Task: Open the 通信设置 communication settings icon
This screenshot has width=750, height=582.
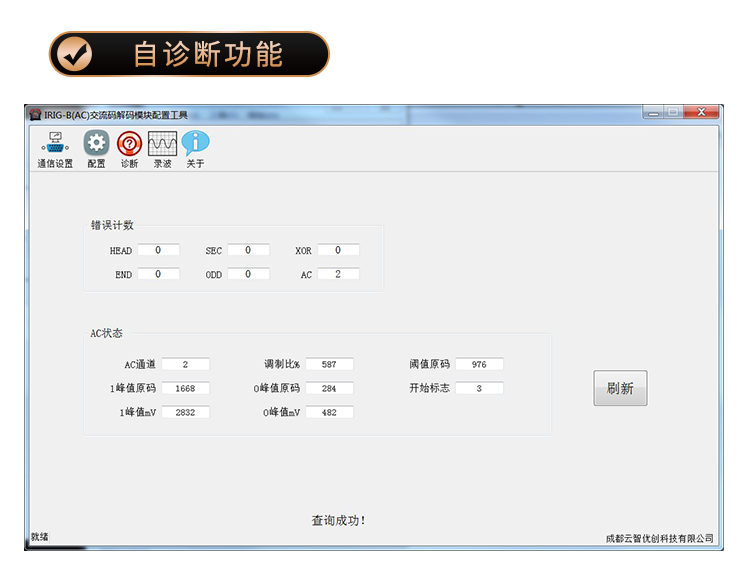Action: 55,150
